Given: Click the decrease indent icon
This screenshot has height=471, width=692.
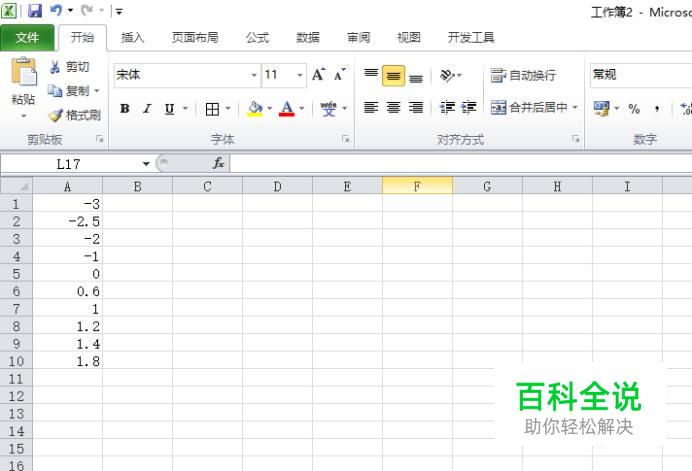Looking at the screenshot, I should coord(447,108).
